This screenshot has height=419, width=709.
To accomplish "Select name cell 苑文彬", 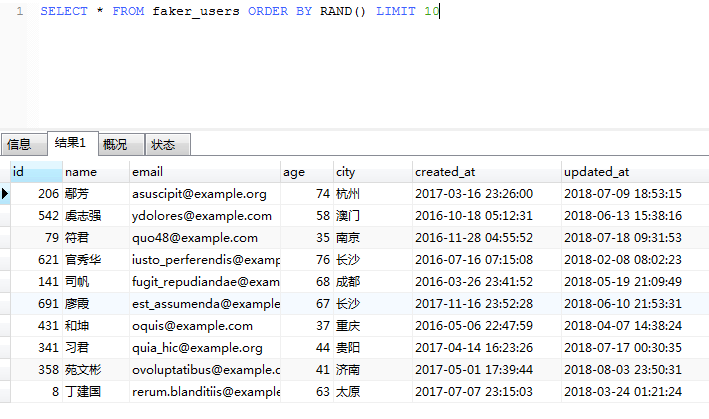I will pyautogui.click(x=96, y=370).
